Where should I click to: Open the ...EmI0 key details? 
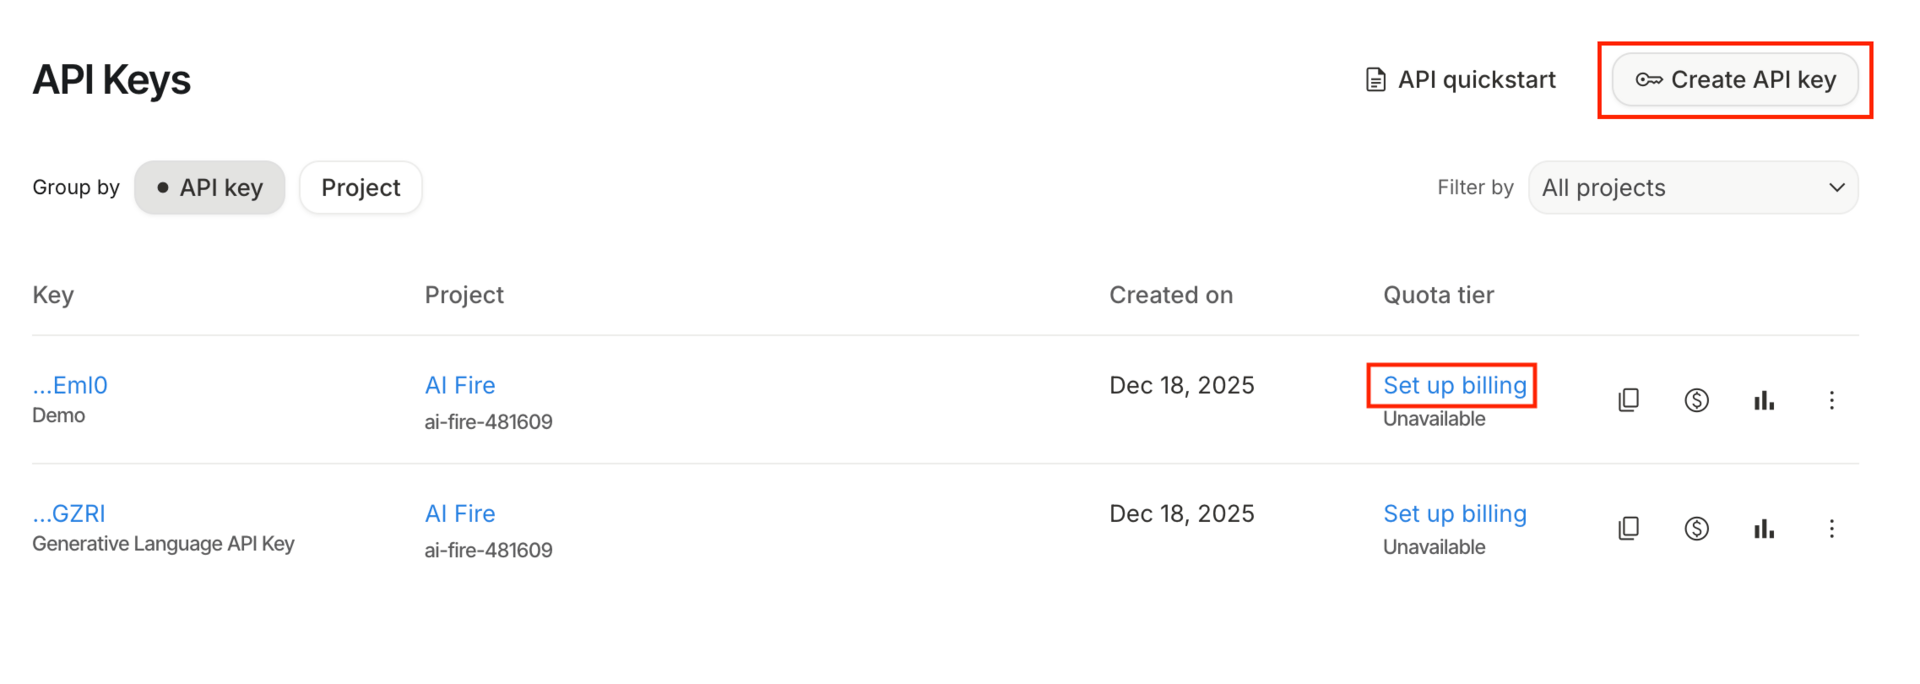(x=70, y=386)
